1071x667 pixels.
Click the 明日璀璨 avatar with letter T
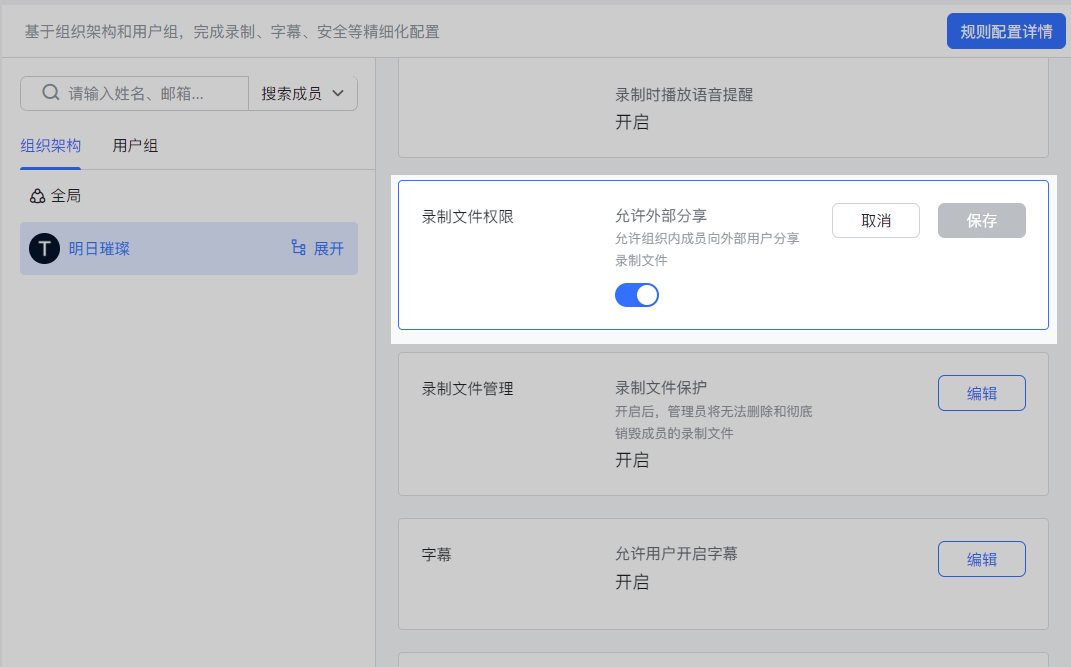point(44,248)
